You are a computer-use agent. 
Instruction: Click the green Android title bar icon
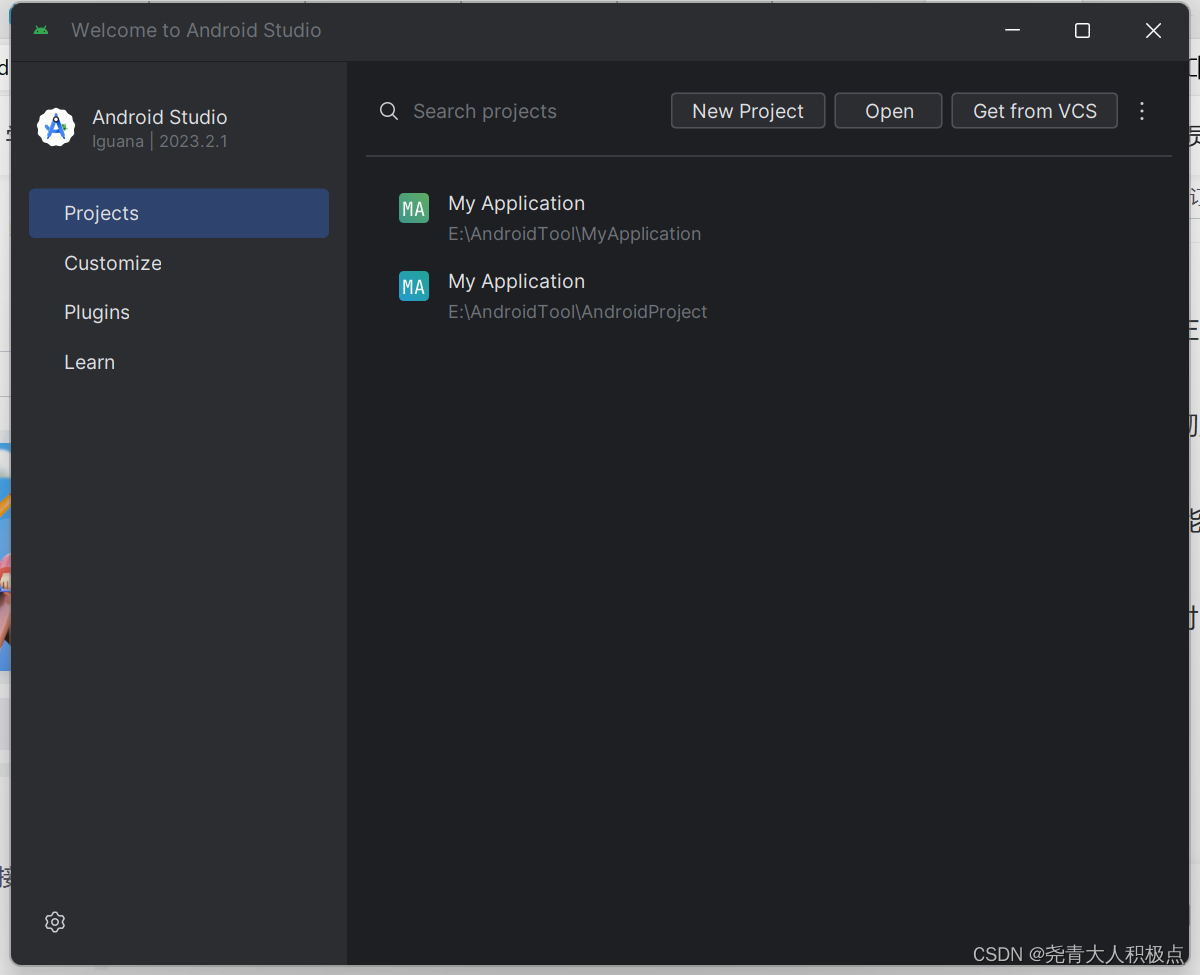click(x=41, y=30)
